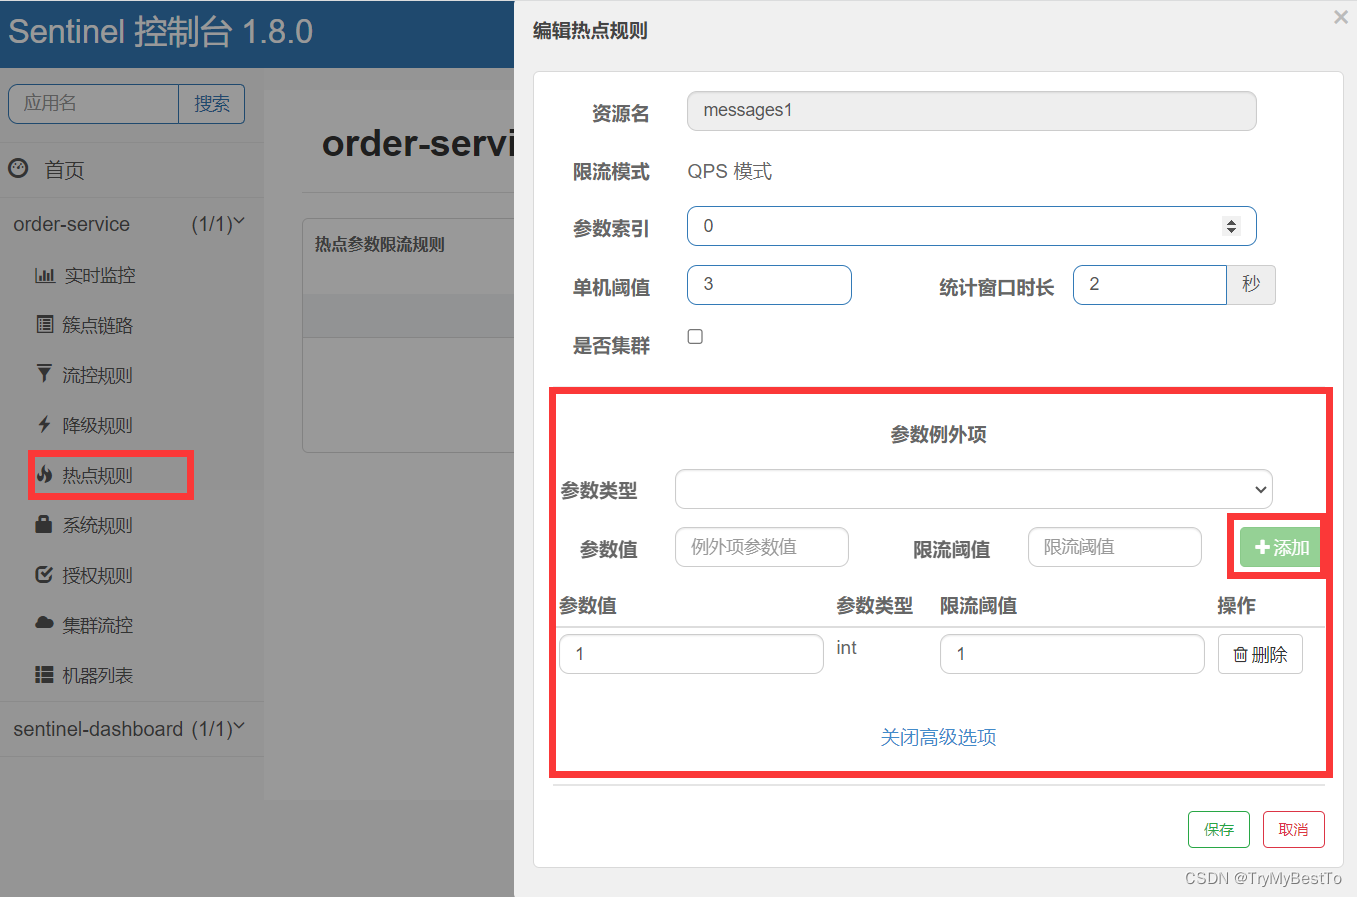Click the 单机阈值 input field

[769, 285]
